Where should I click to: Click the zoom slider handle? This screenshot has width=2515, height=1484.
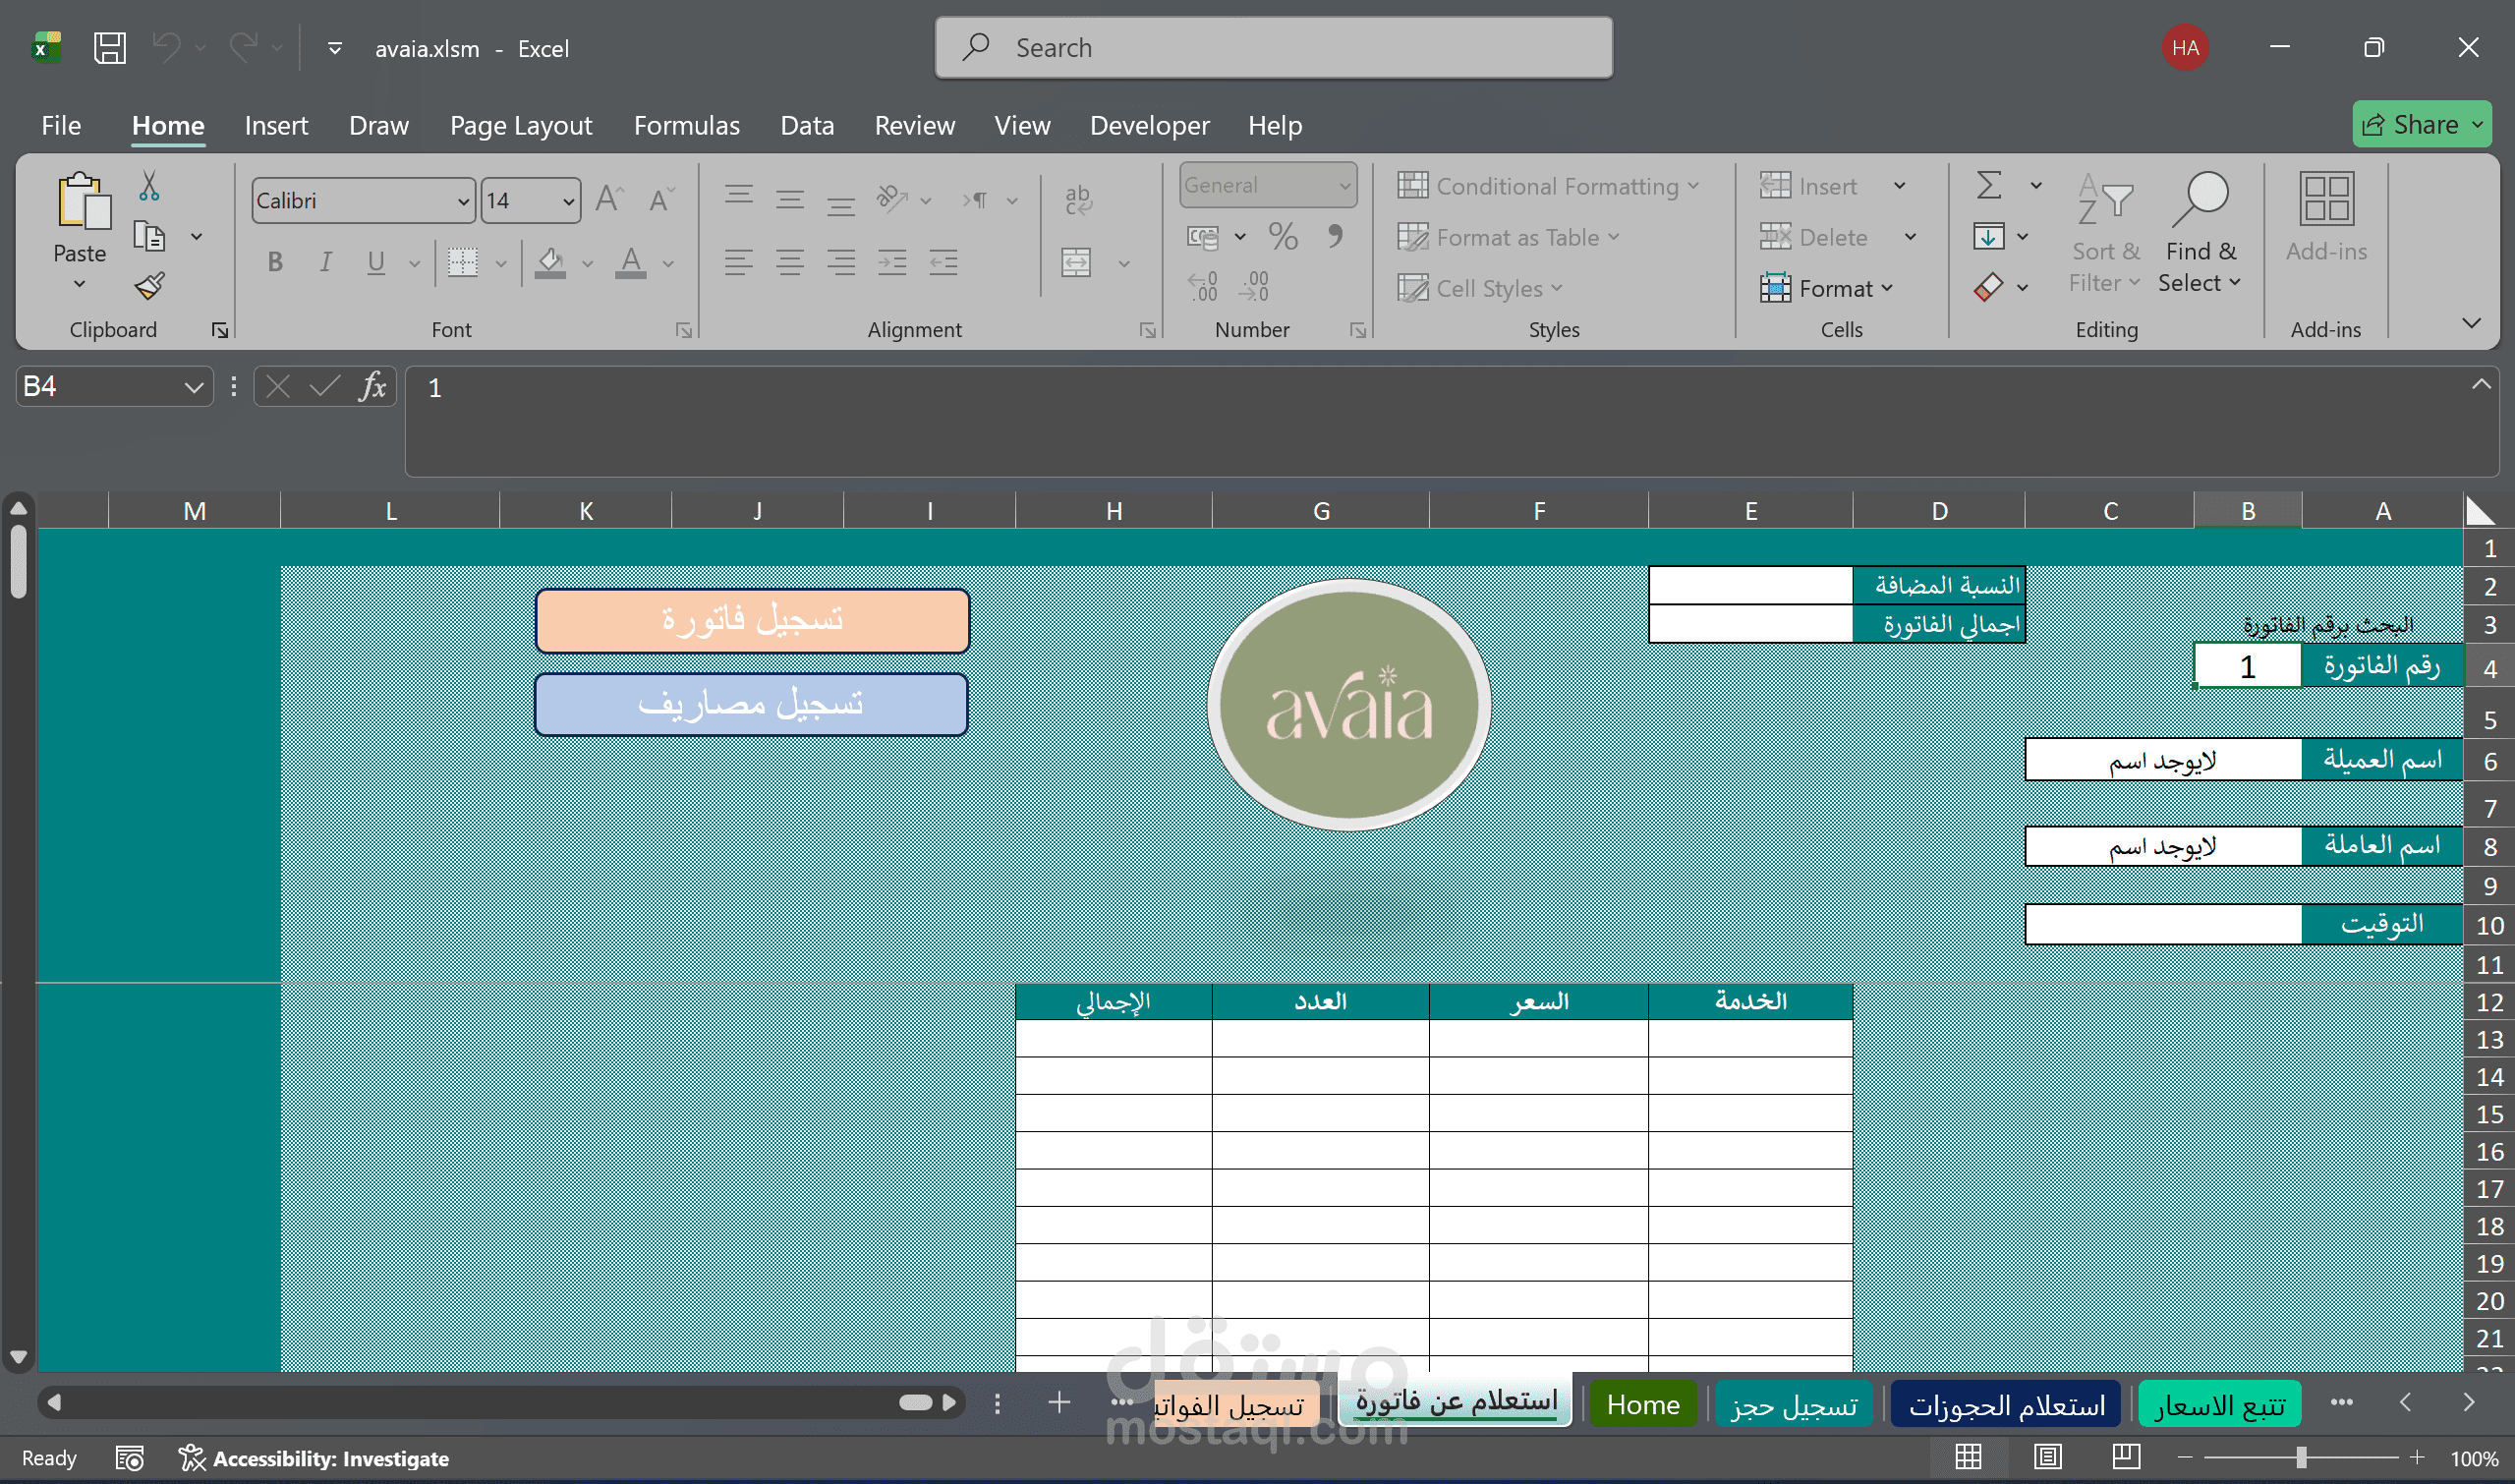coord(2301,1458)
